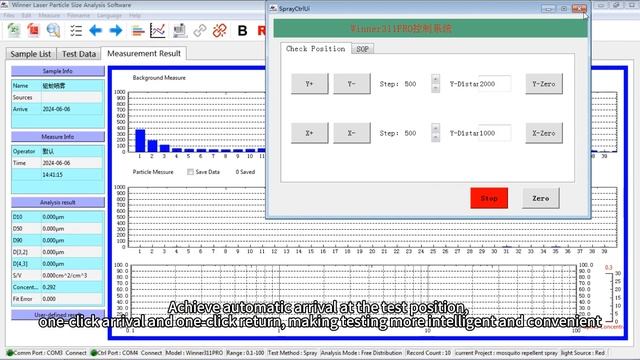Select the D10 0.000μm result row

click(x=57, y=217)
